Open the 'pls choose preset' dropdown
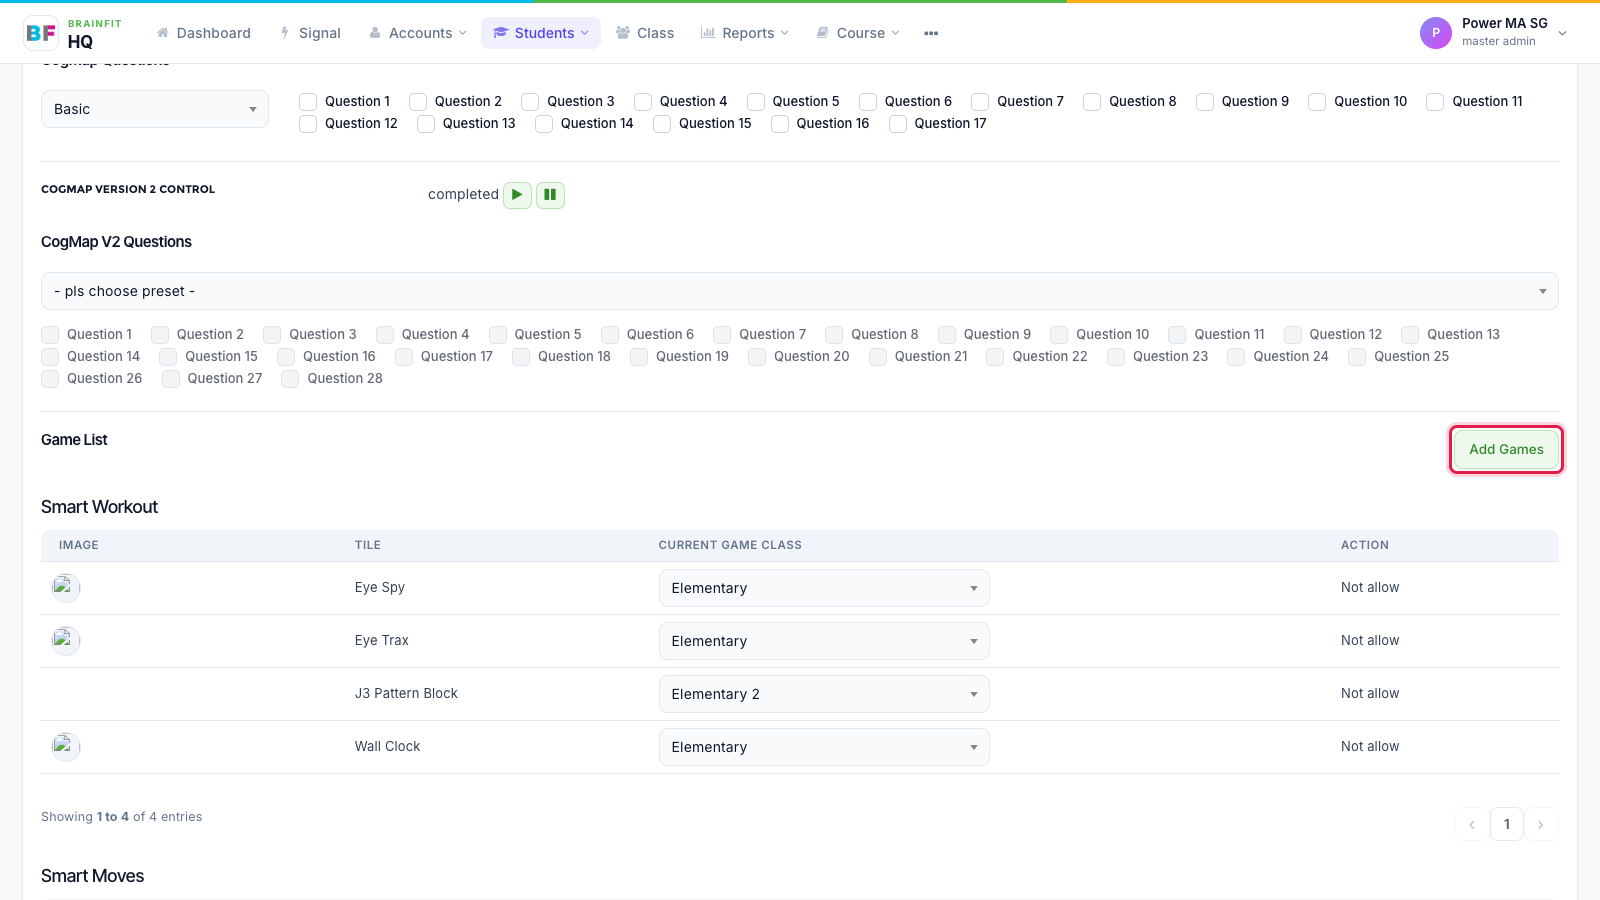Screen dimensions: 1600x900 799,291
